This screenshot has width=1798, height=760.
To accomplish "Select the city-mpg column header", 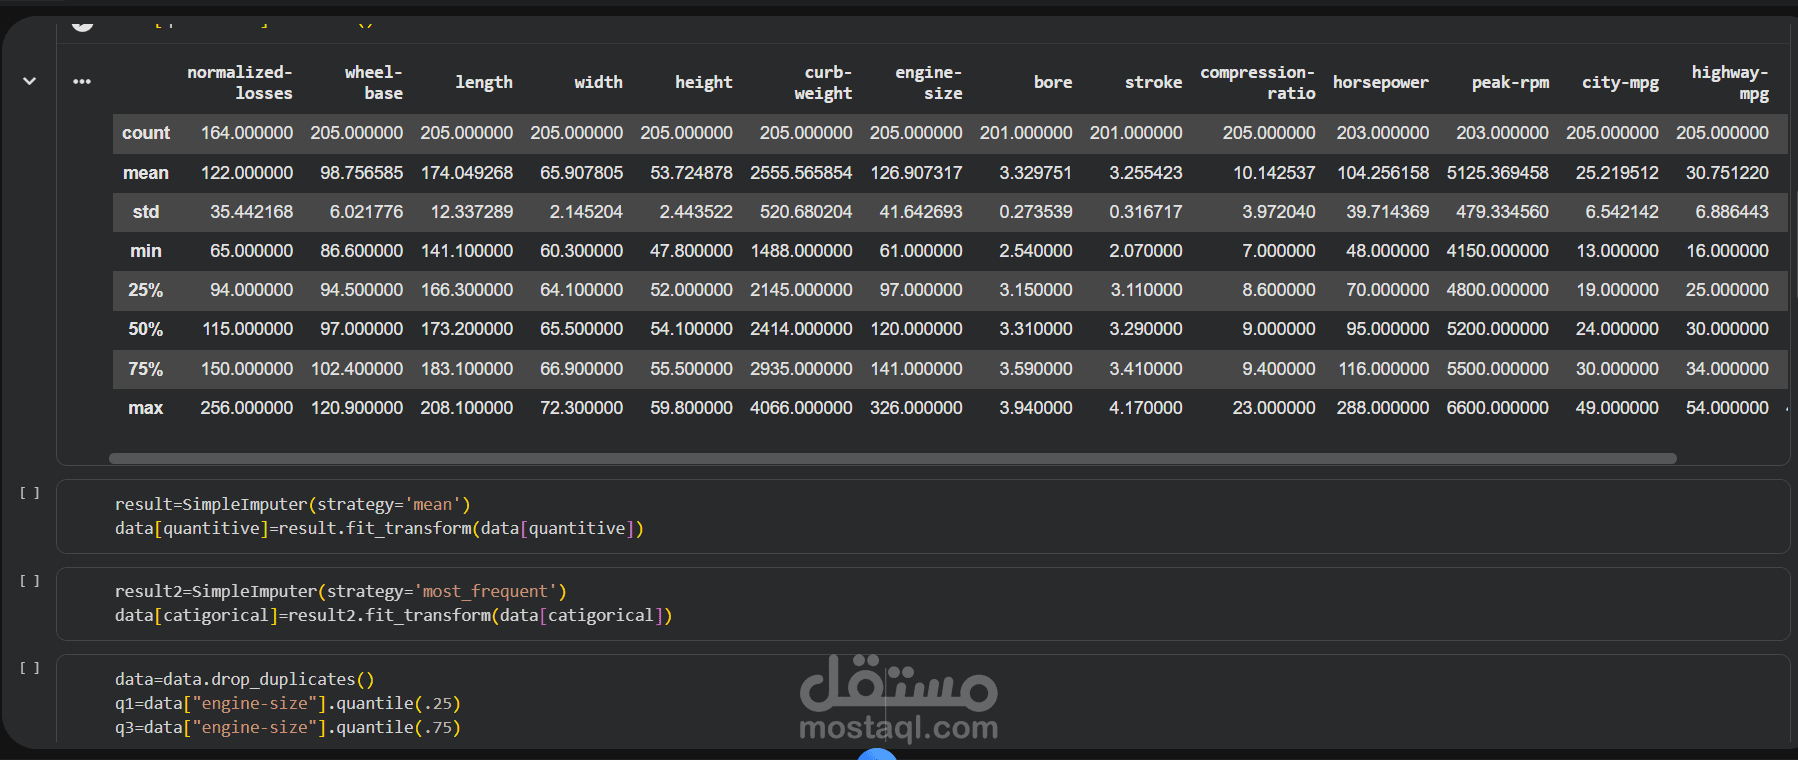I will click(x=1620, y=82).
